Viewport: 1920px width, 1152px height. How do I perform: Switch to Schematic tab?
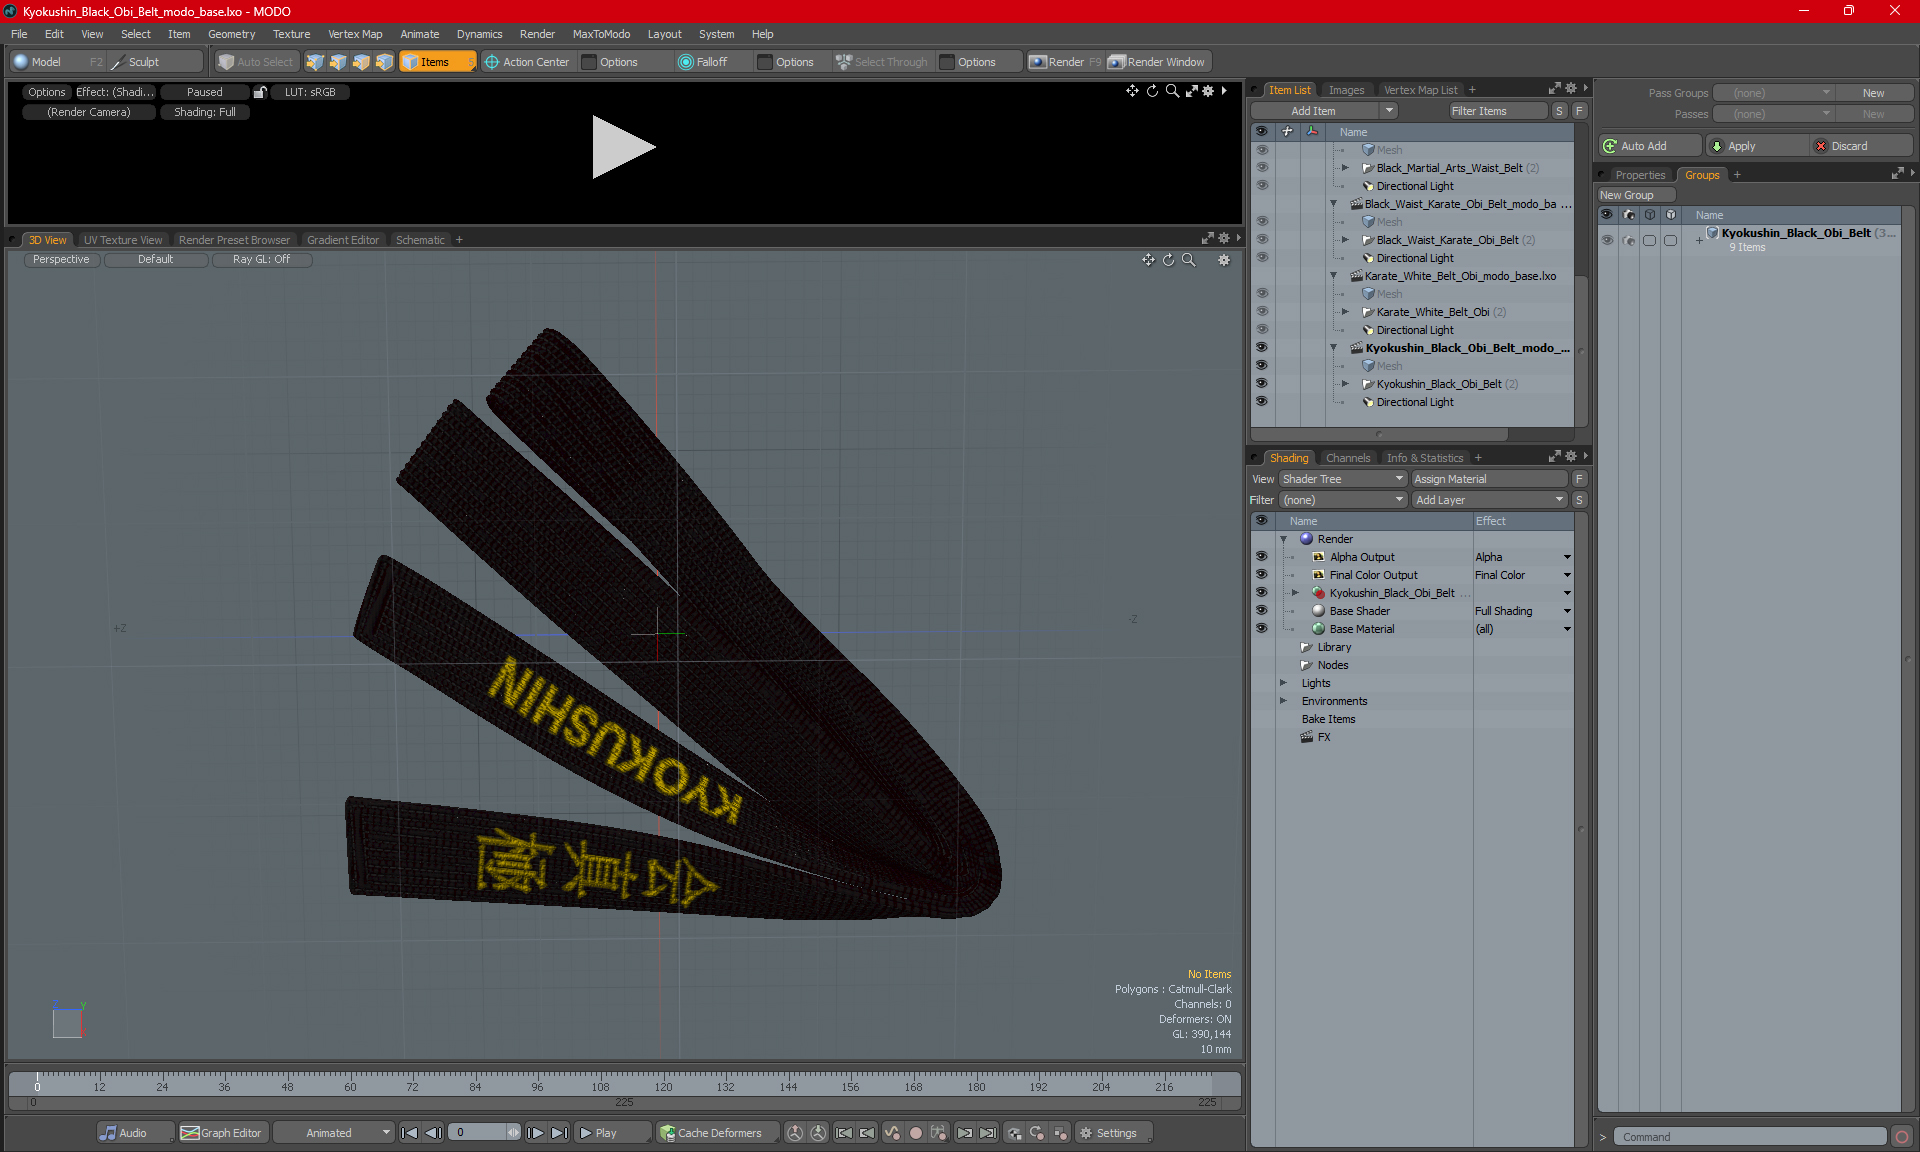420,240
